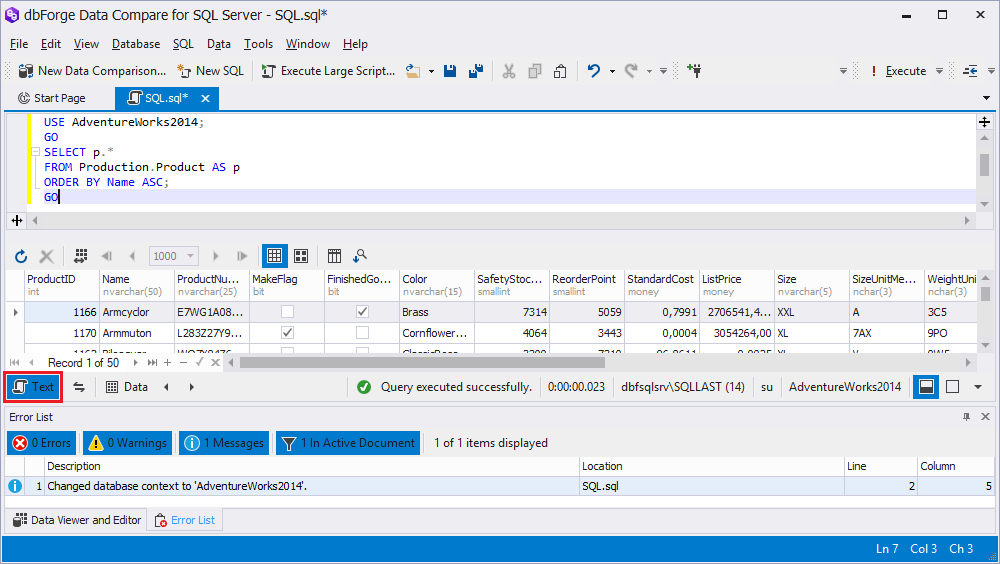Collapse the SELECT statement outline region

35,152
